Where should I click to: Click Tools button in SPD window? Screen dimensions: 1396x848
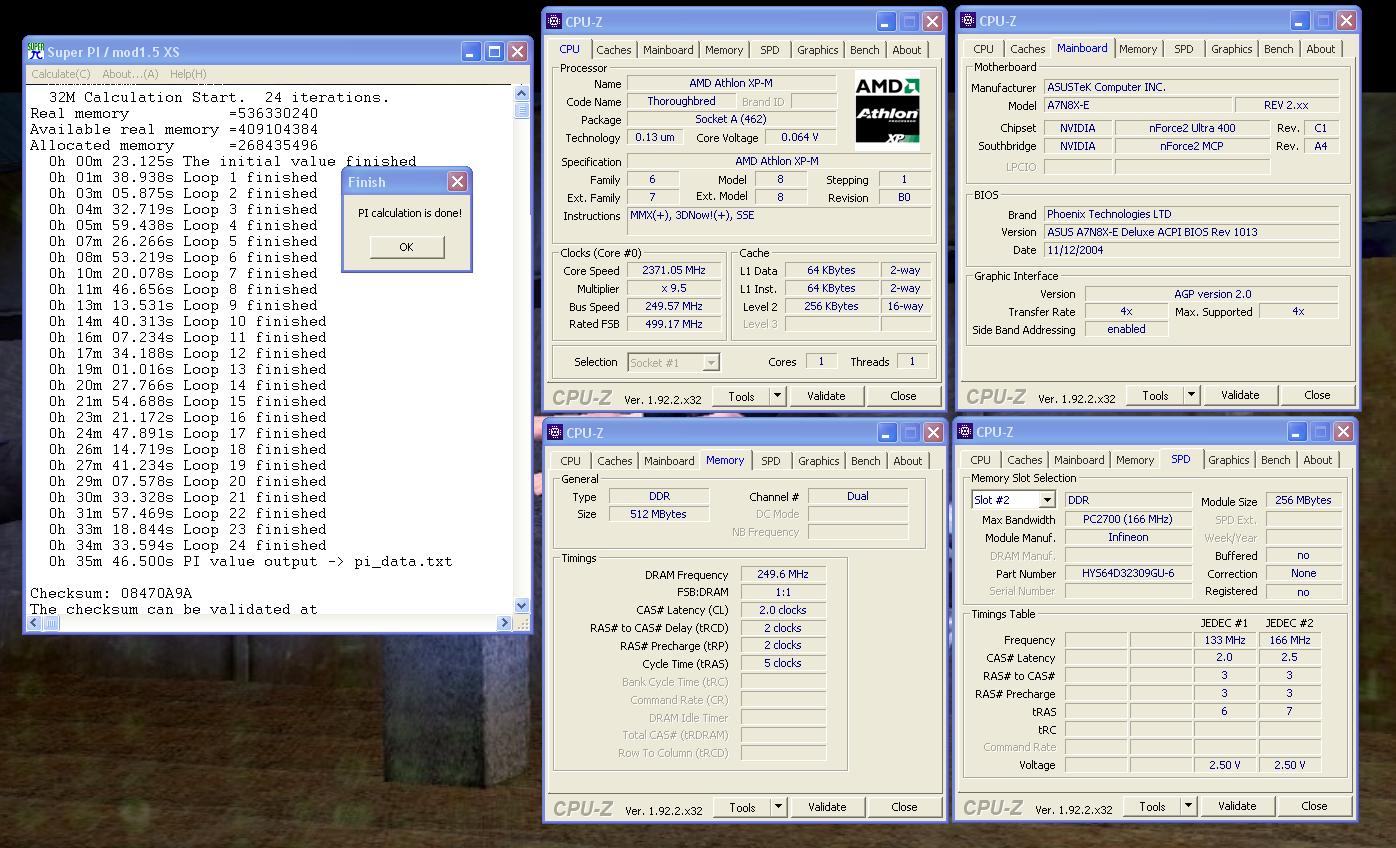tap(1152, 806)
